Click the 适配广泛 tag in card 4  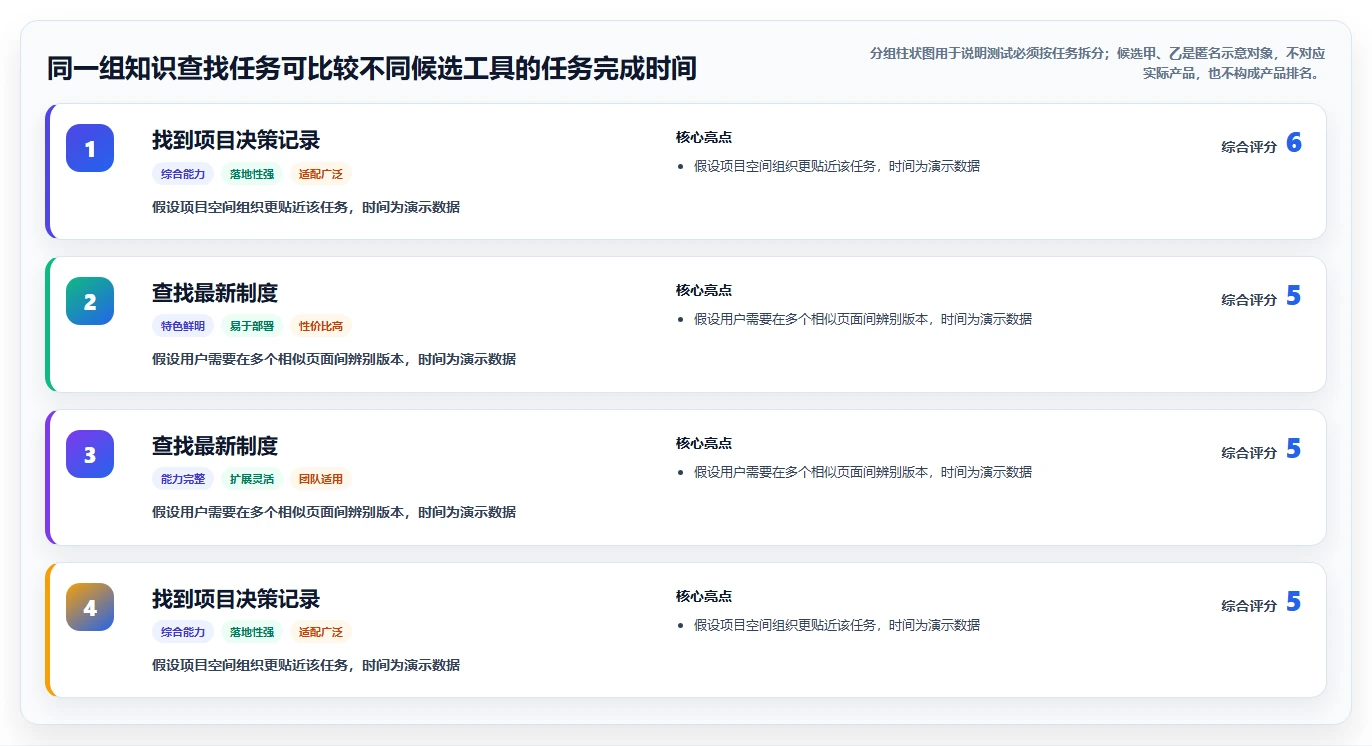click(321, 632)
